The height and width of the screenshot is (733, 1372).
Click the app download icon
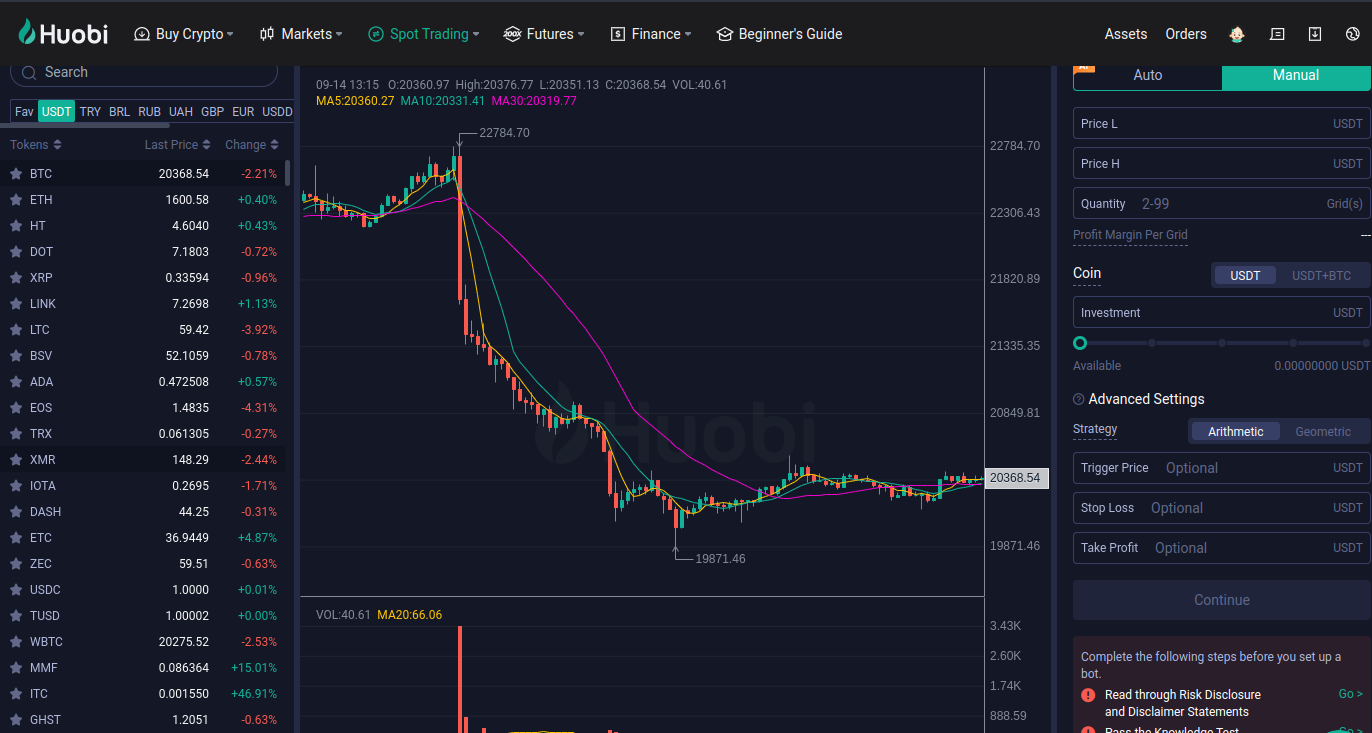tap(1315, 34)
